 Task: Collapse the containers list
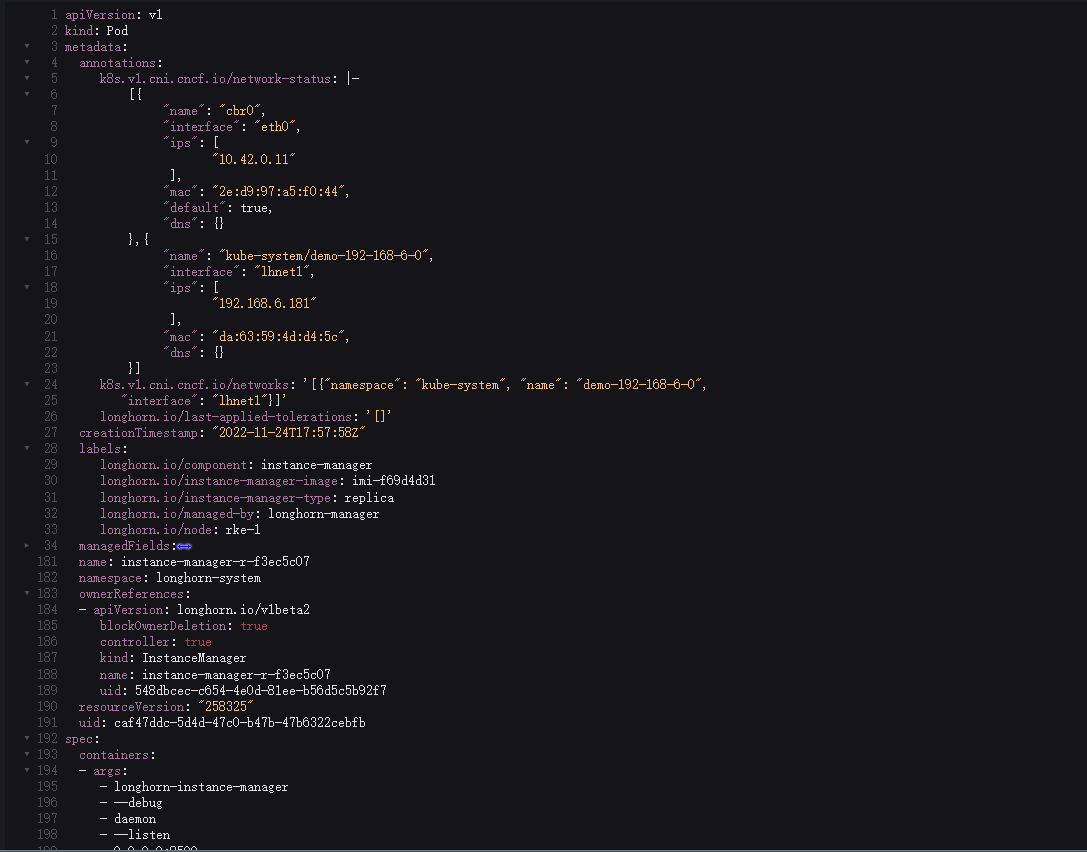(x=28, y=754)
